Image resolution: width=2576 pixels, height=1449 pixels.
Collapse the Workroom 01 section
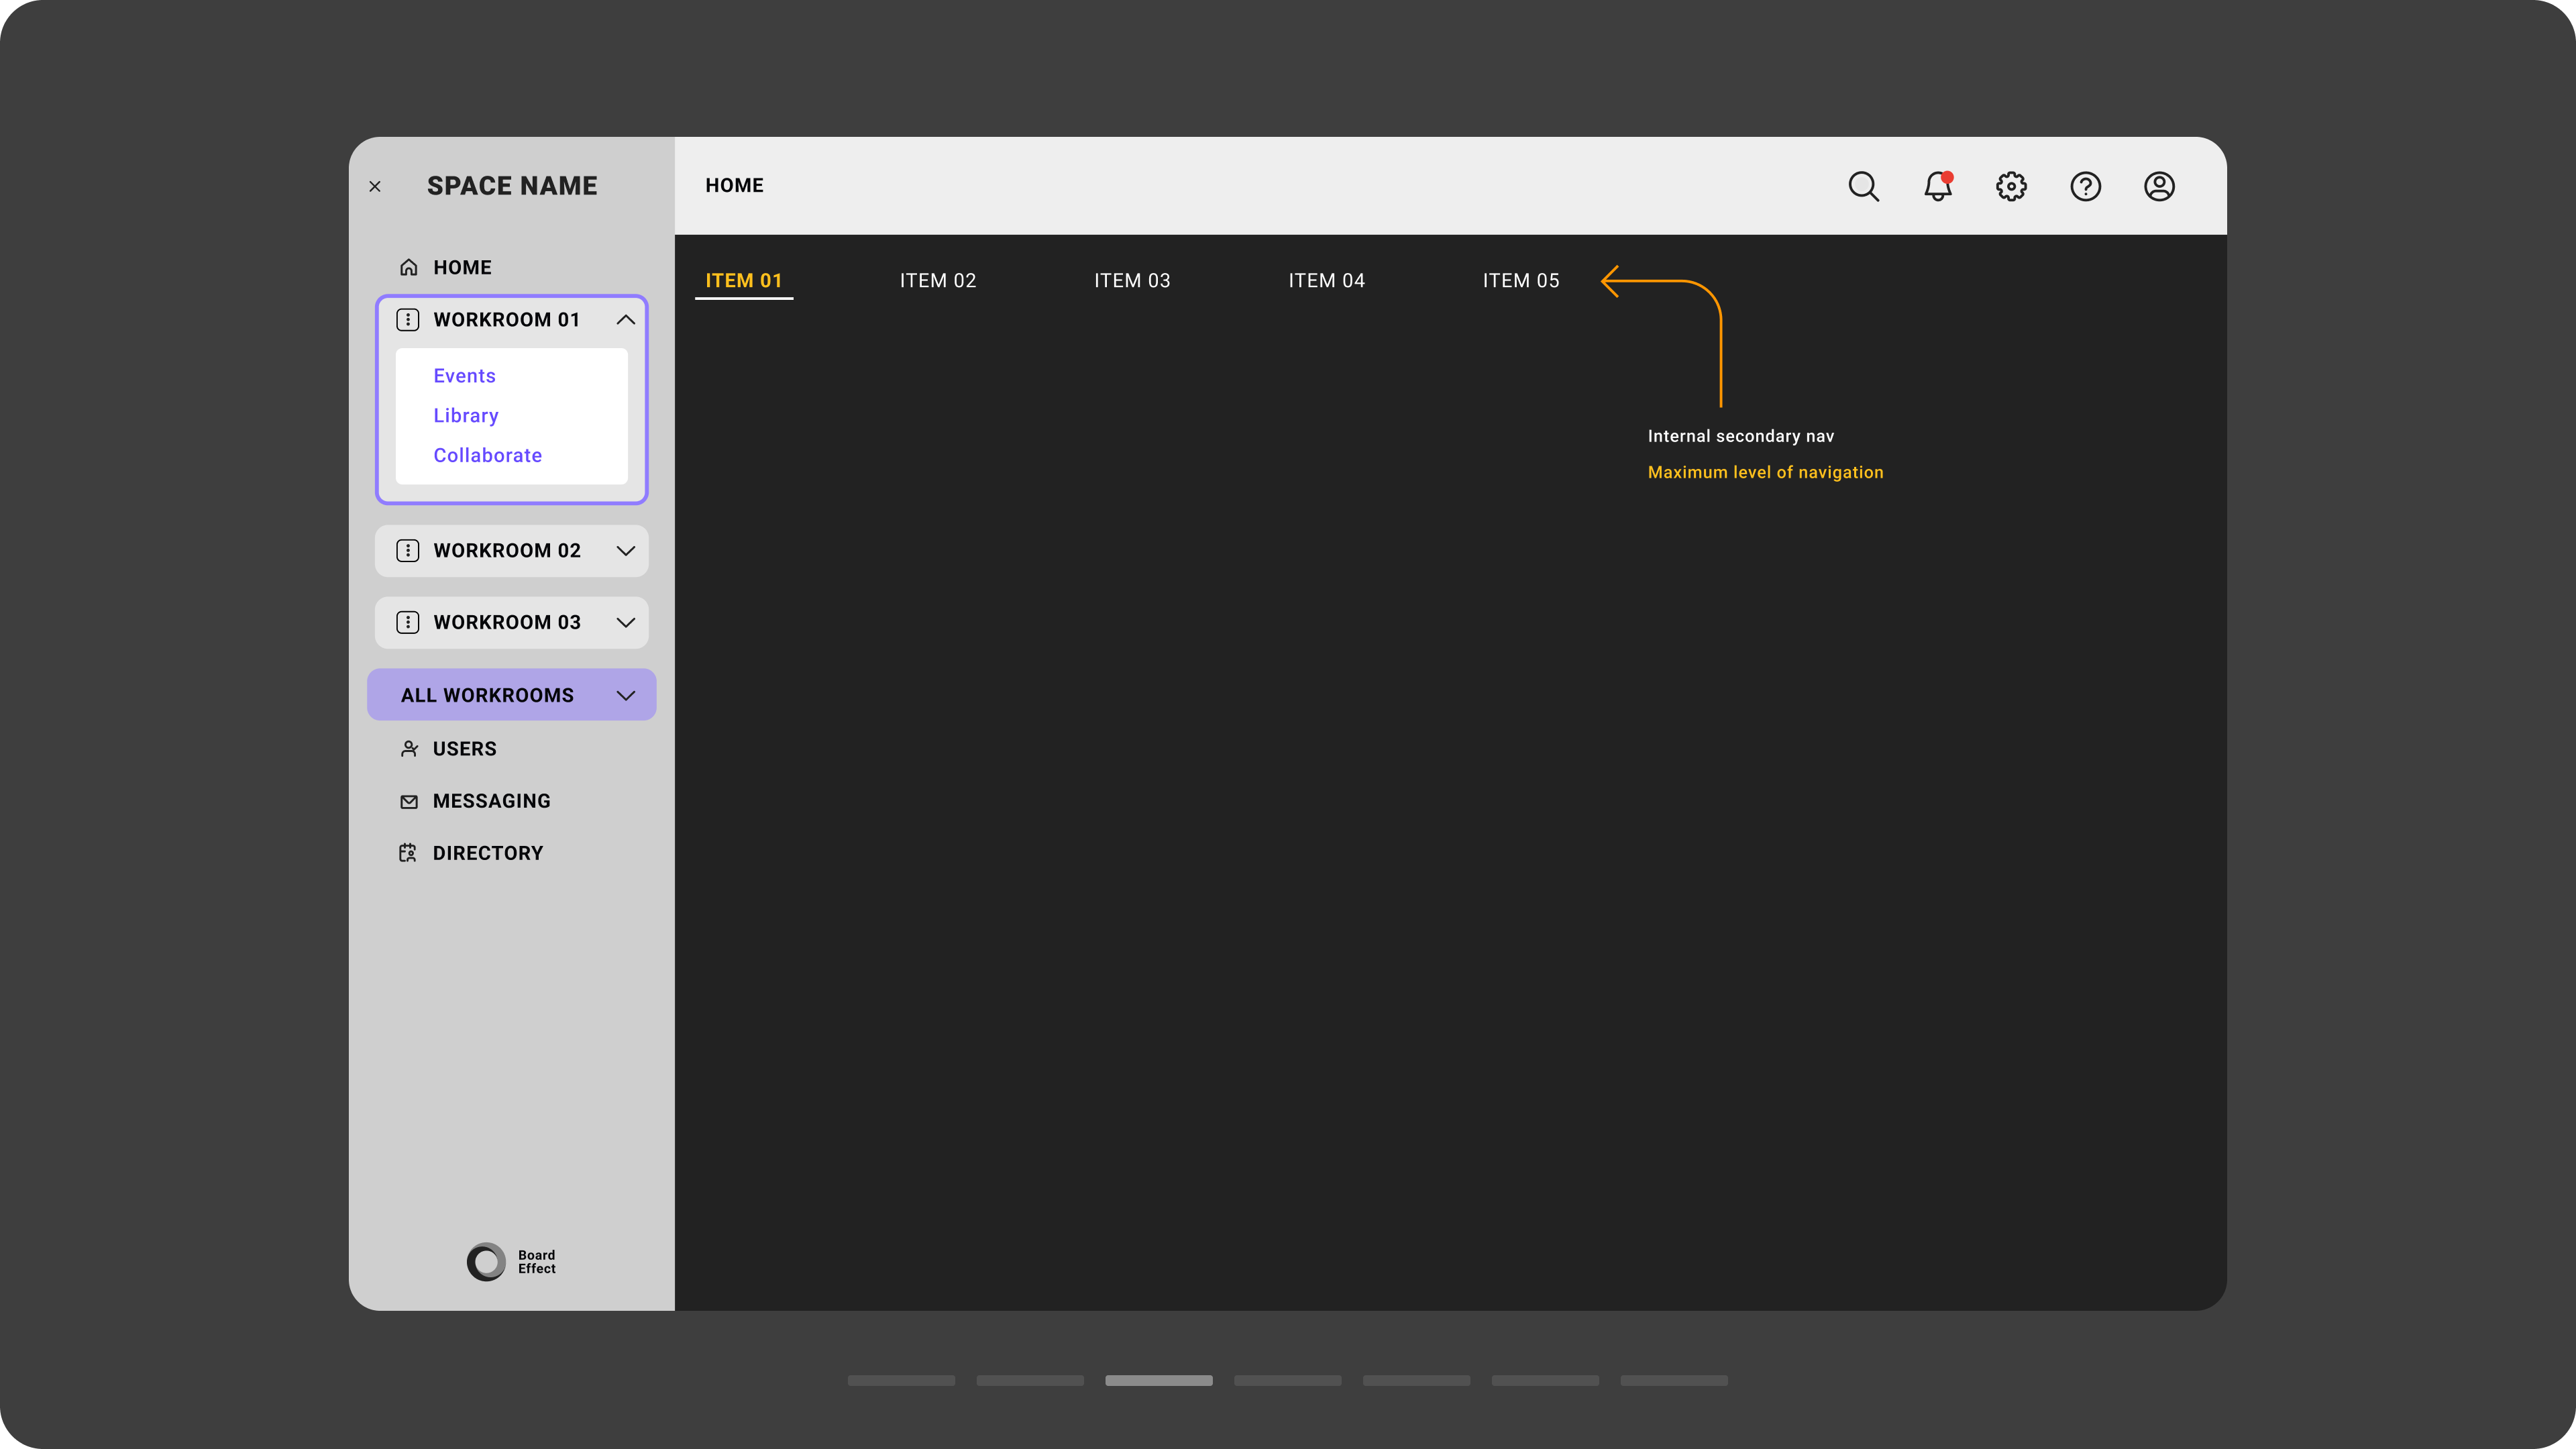pyautogui.click(x=626, y=320)
